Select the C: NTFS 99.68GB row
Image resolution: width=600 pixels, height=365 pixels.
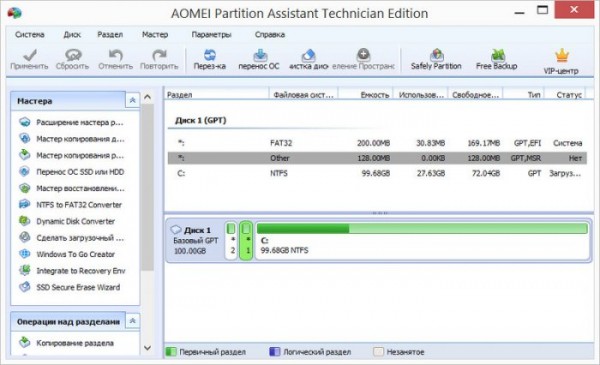tap(377, 173)
